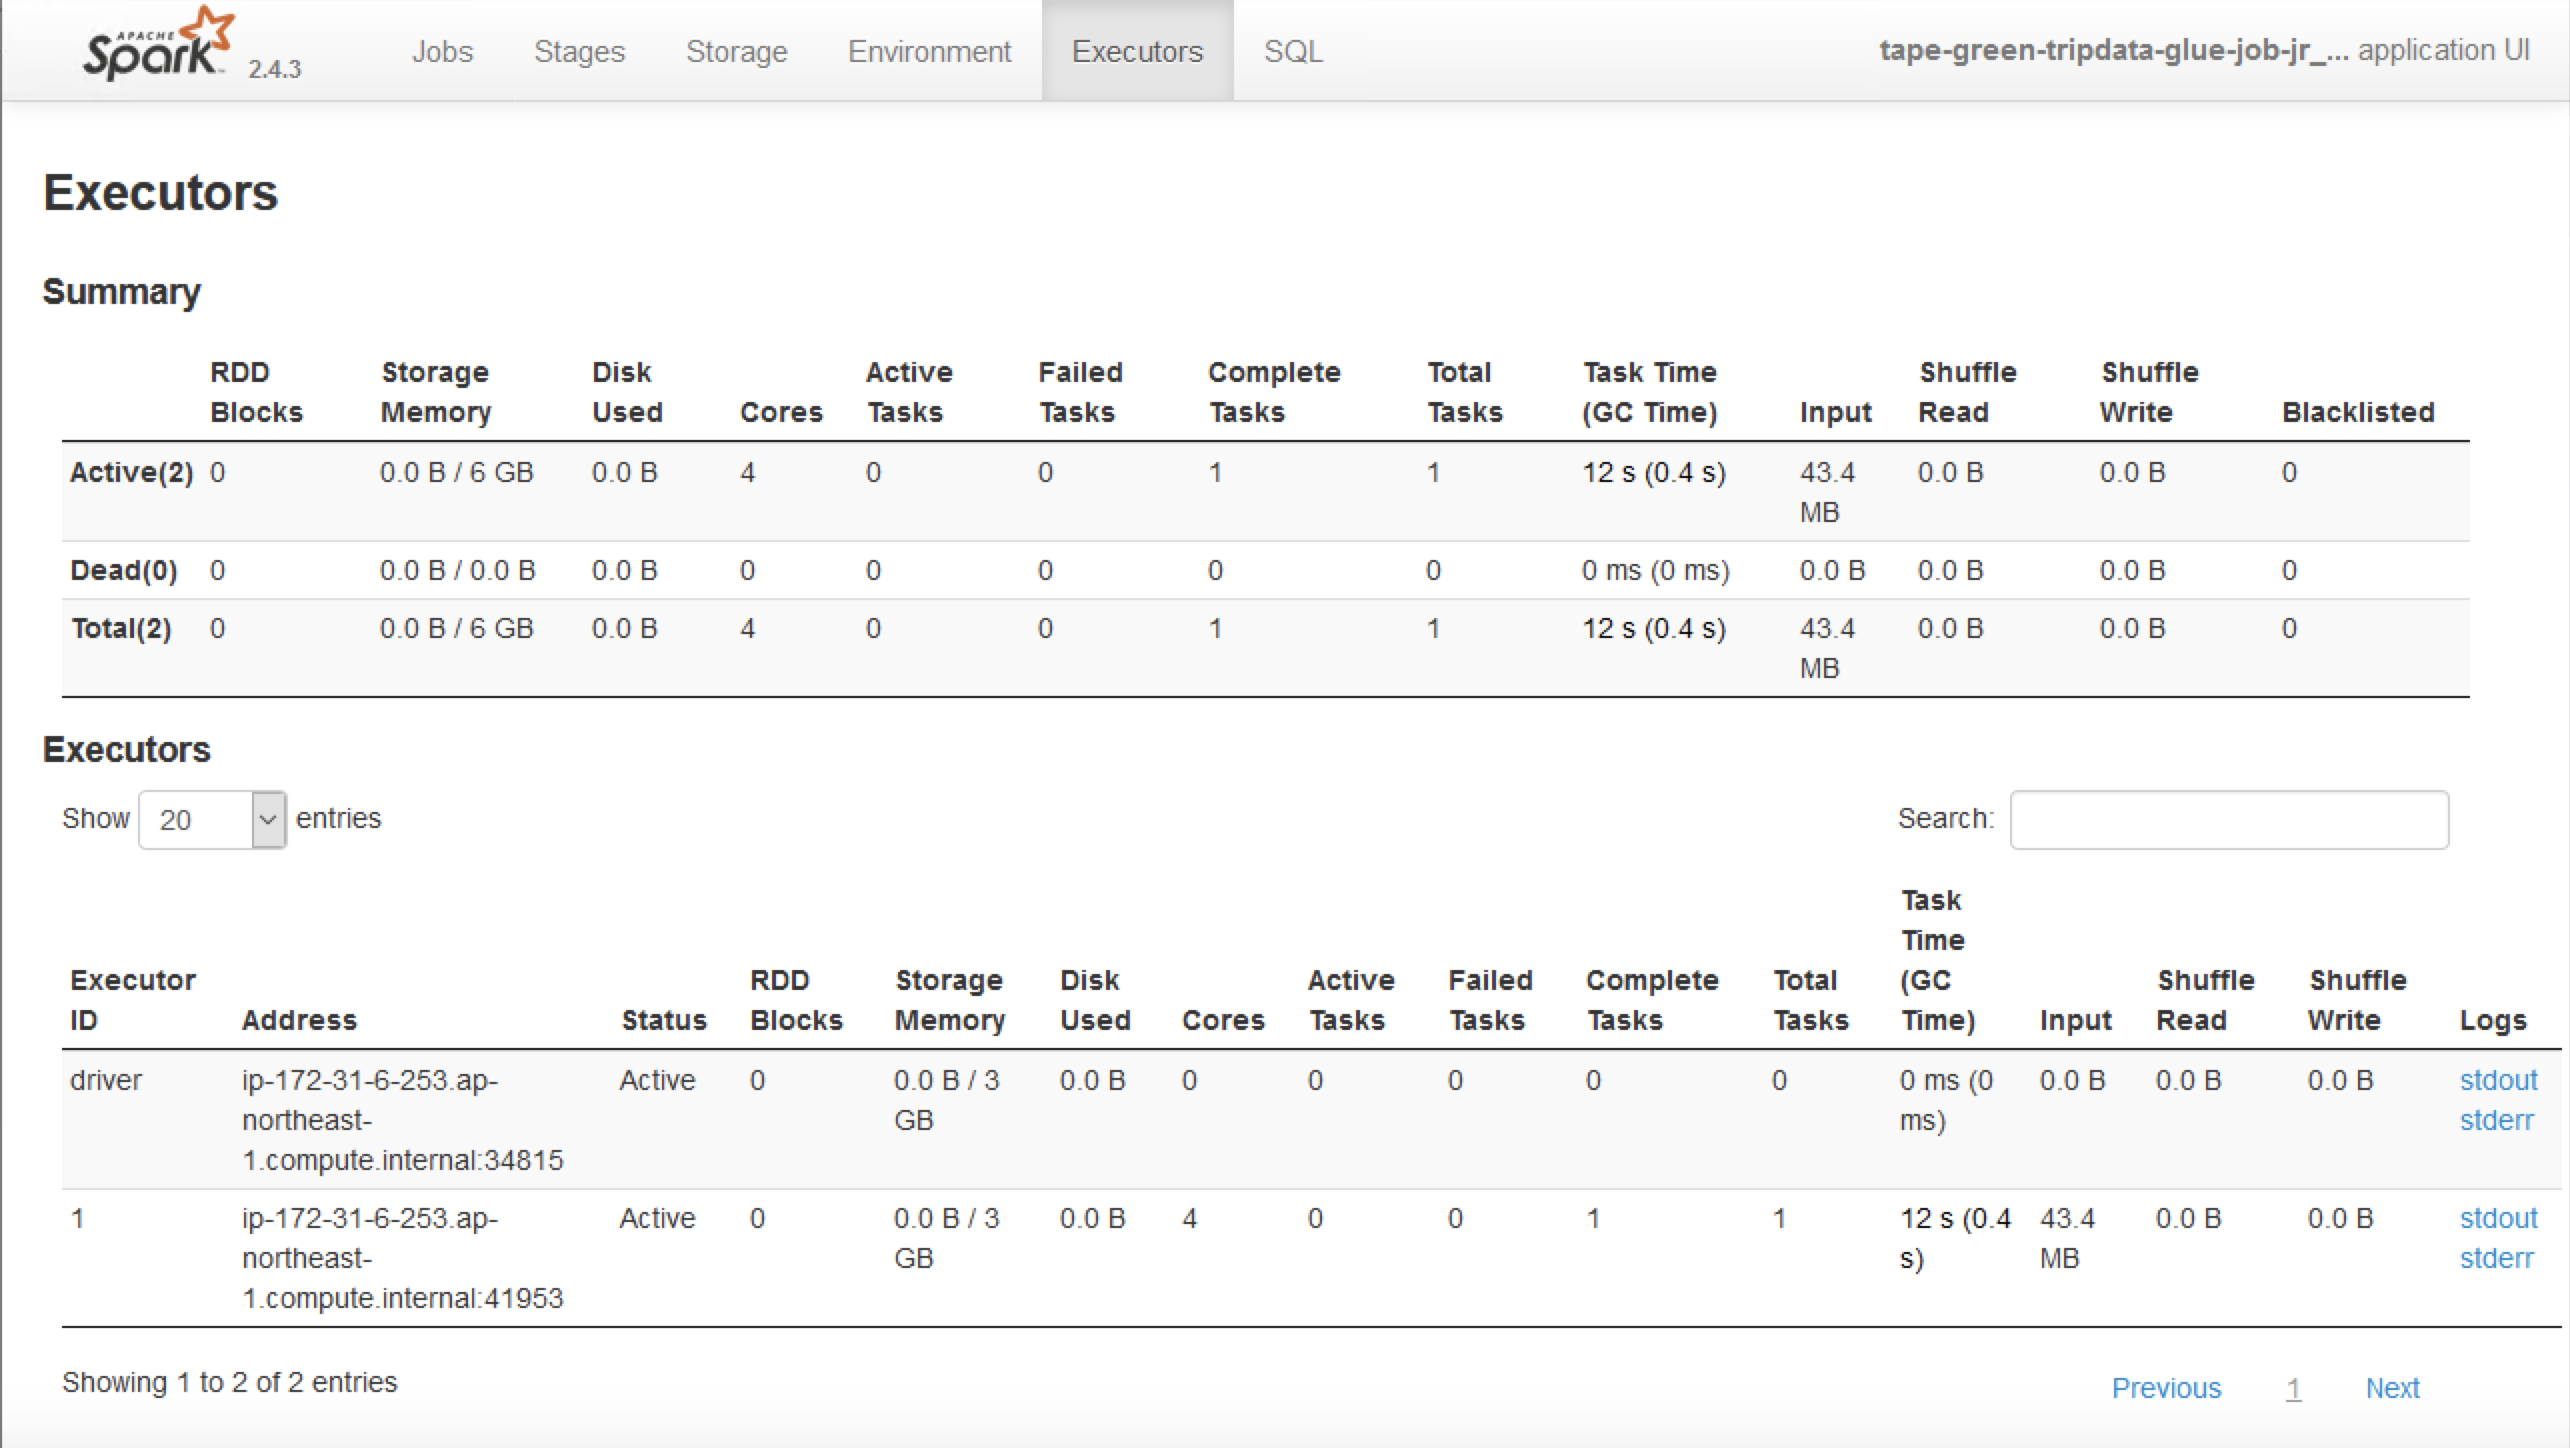Click the Next pagination link
The width and height of the screenshot is (2570, 1448).
(x=2392, y=1387)
